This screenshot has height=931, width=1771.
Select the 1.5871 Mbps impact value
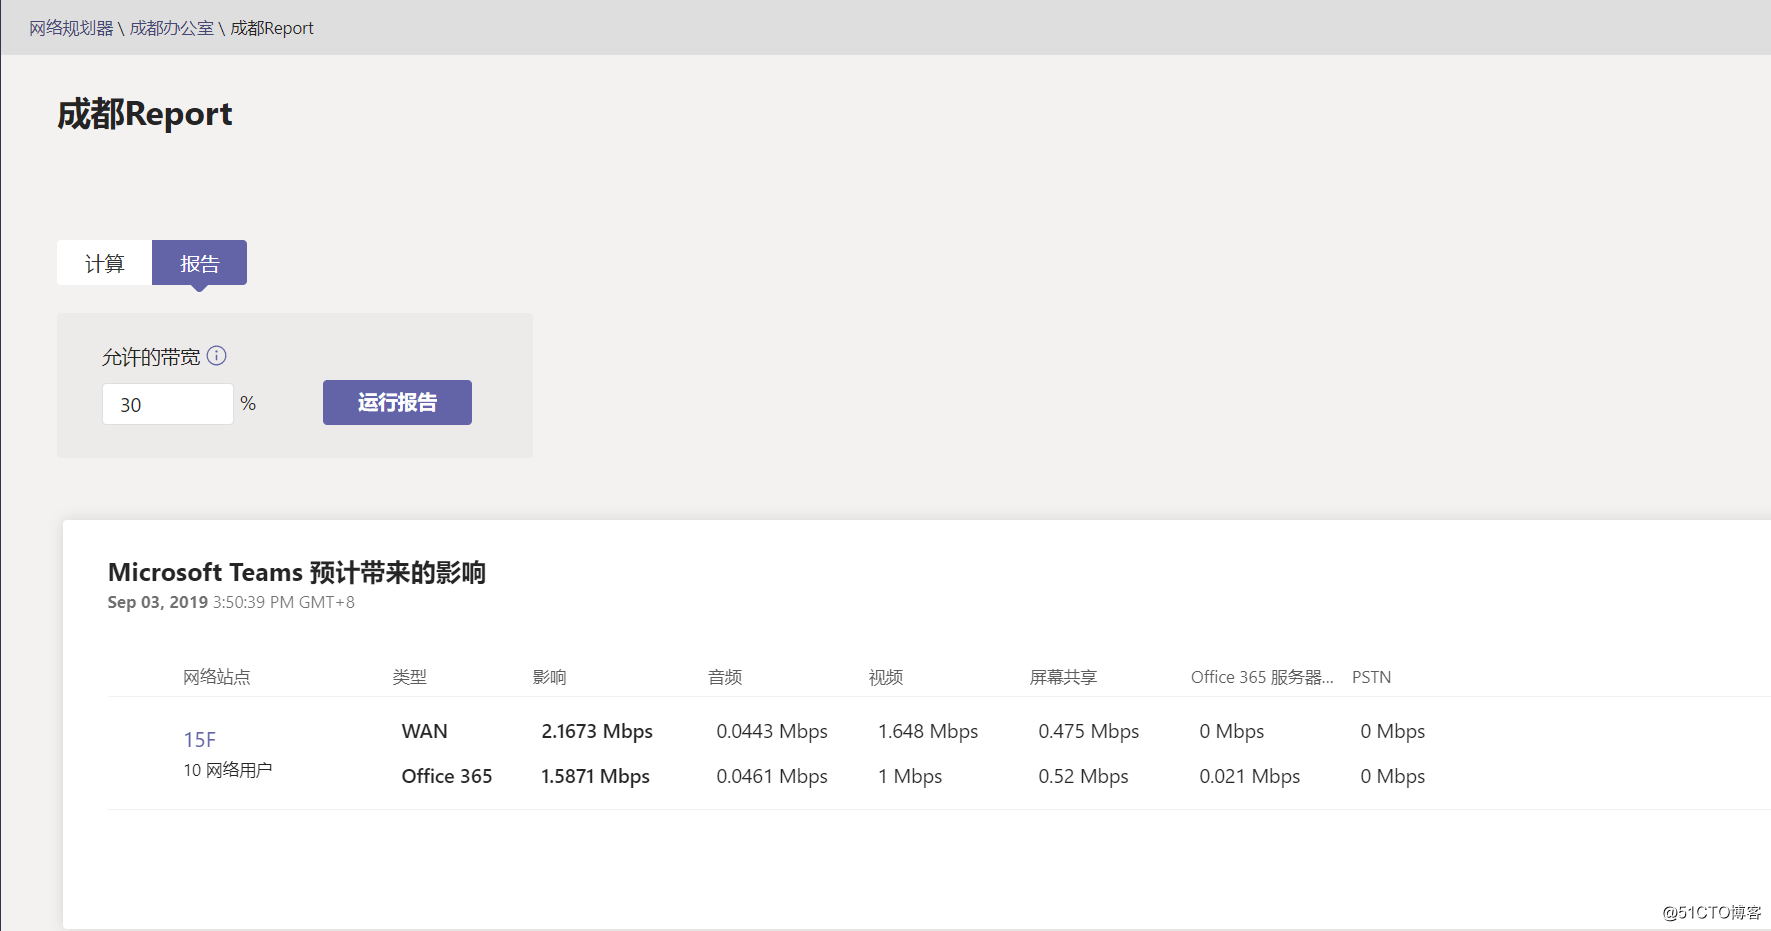click(x=596, y=776)
